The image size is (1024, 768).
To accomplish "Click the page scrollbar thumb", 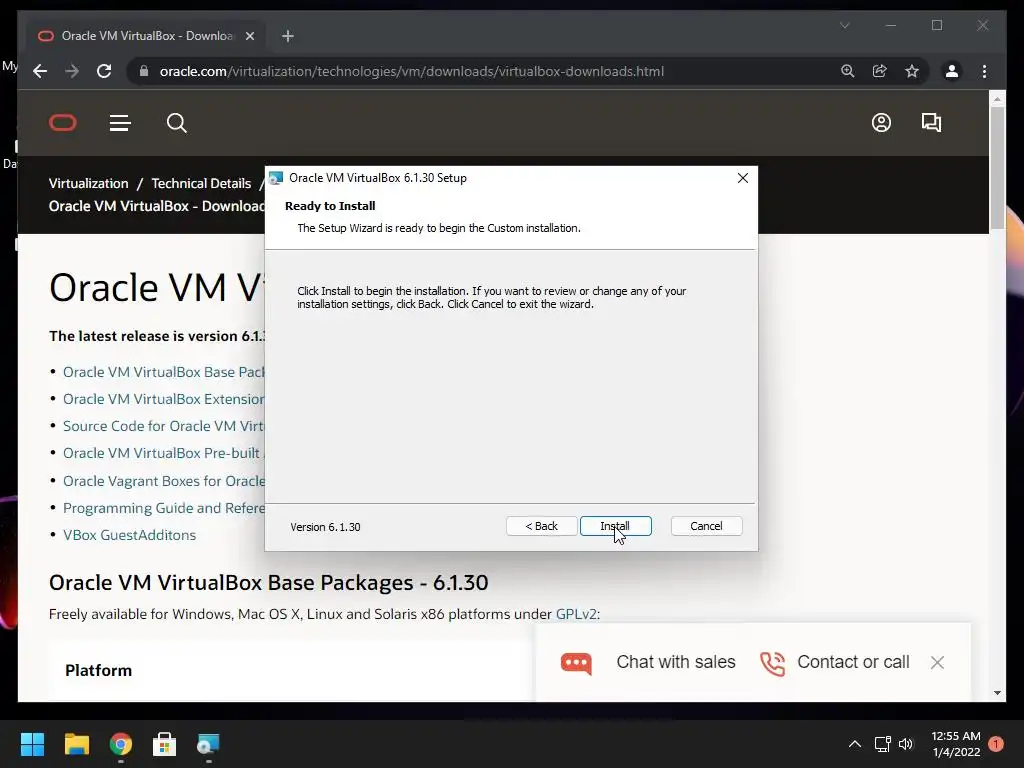I will click(997, 167).
